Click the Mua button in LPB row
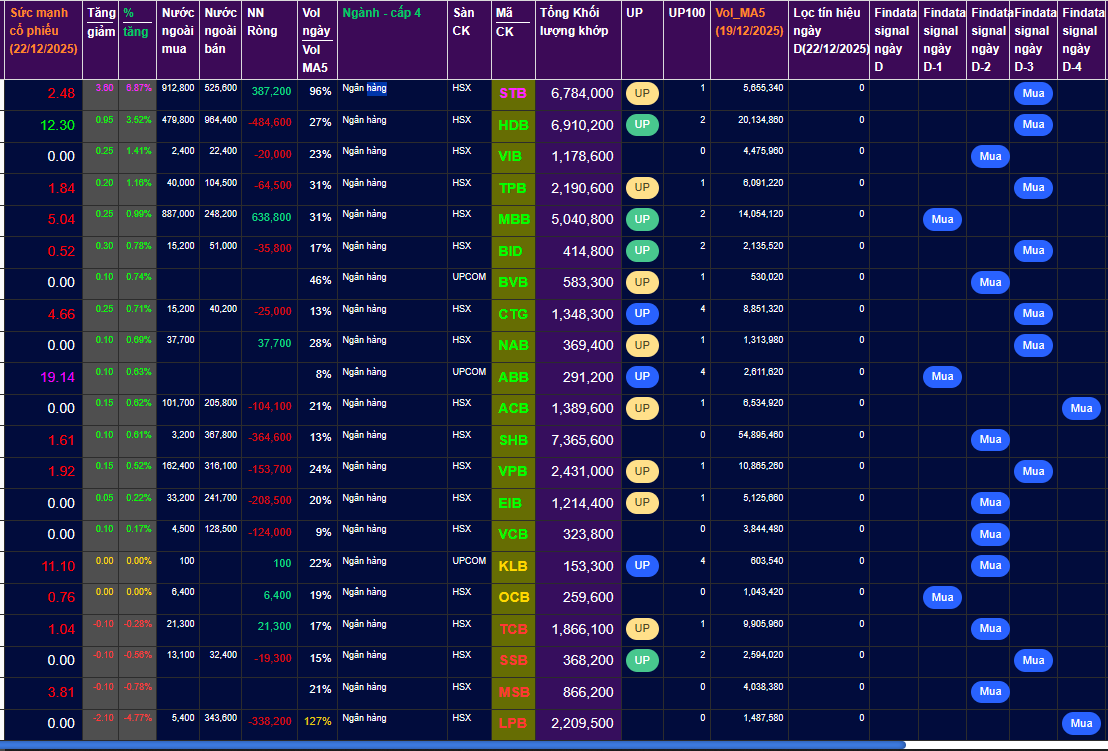The width and height of the screenshot is (1108, 751). (1081, 723)
